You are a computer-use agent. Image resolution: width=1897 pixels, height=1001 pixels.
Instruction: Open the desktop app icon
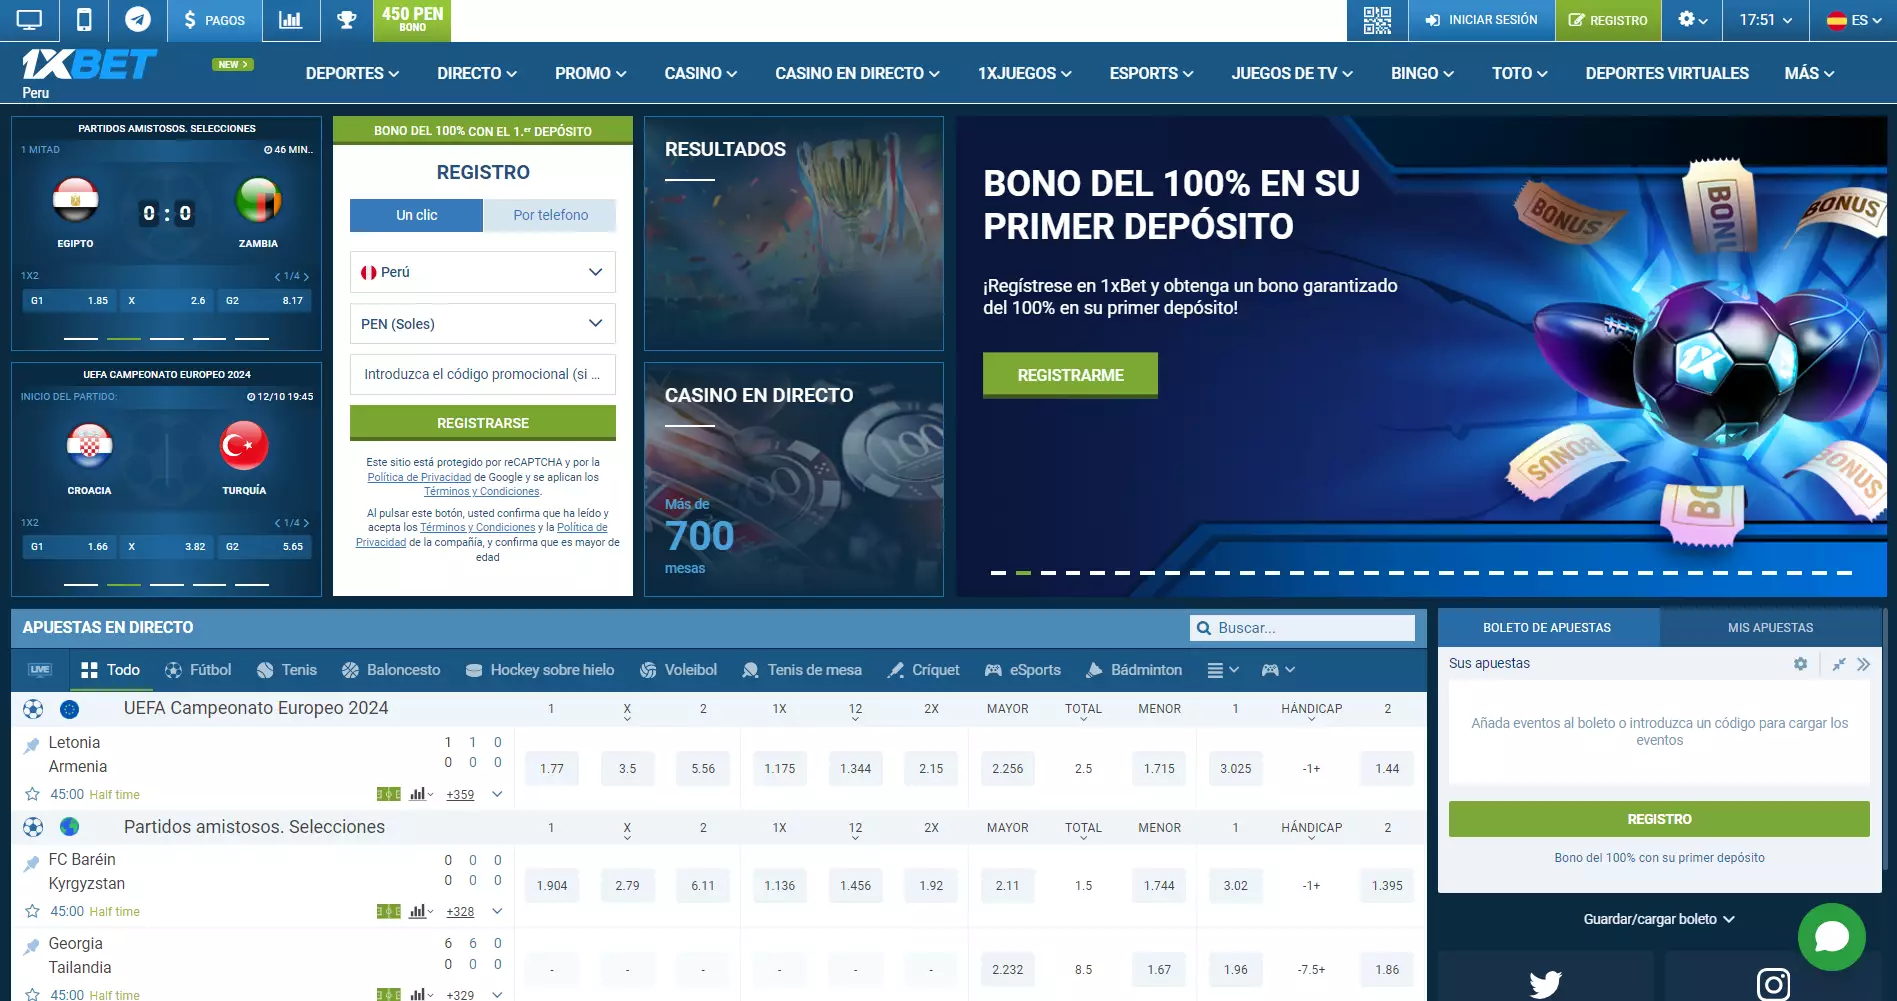[29, 20]
